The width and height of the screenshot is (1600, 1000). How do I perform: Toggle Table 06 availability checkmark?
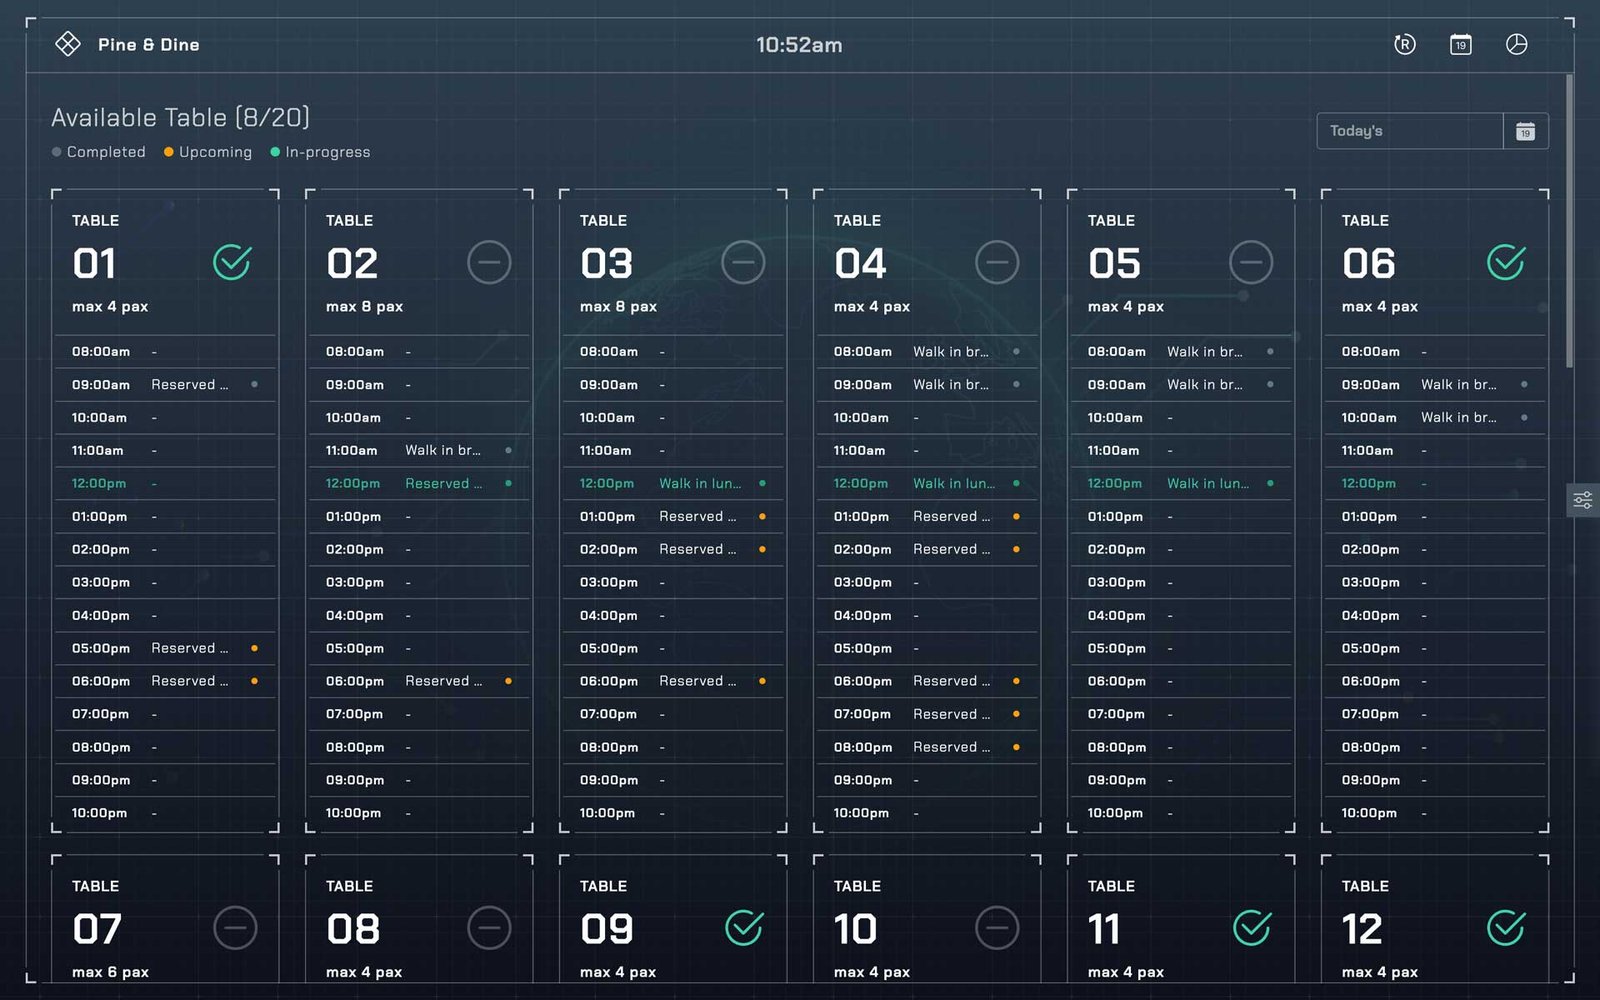tap(1505, 263)
